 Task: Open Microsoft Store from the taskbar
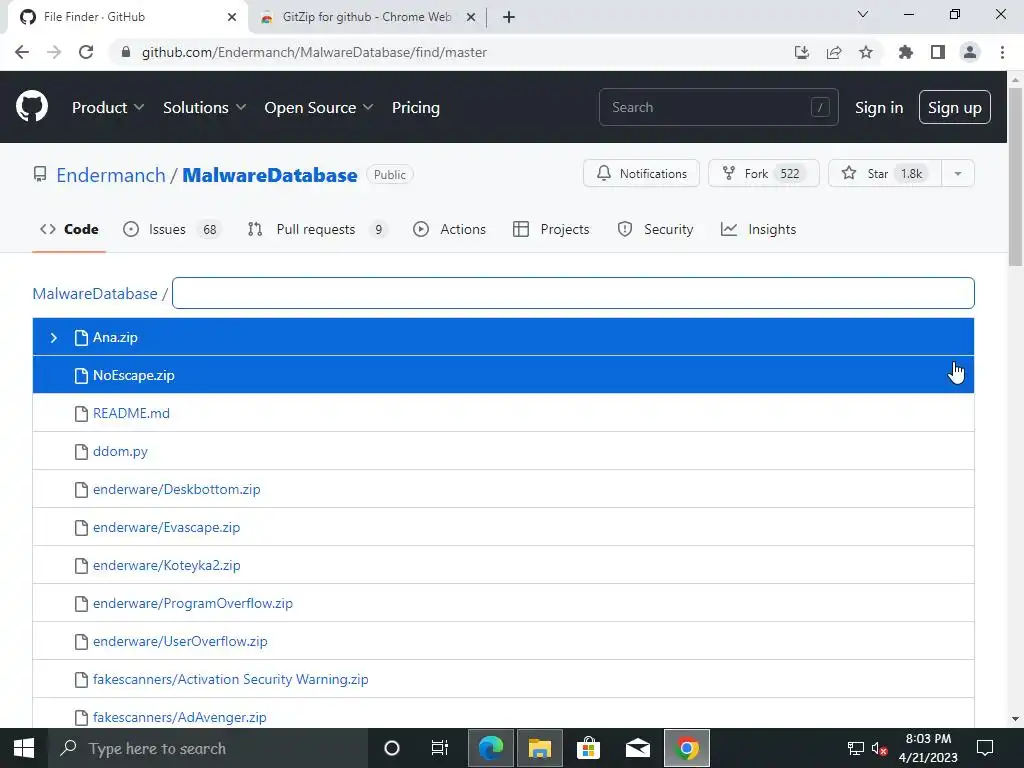[588, 748]
